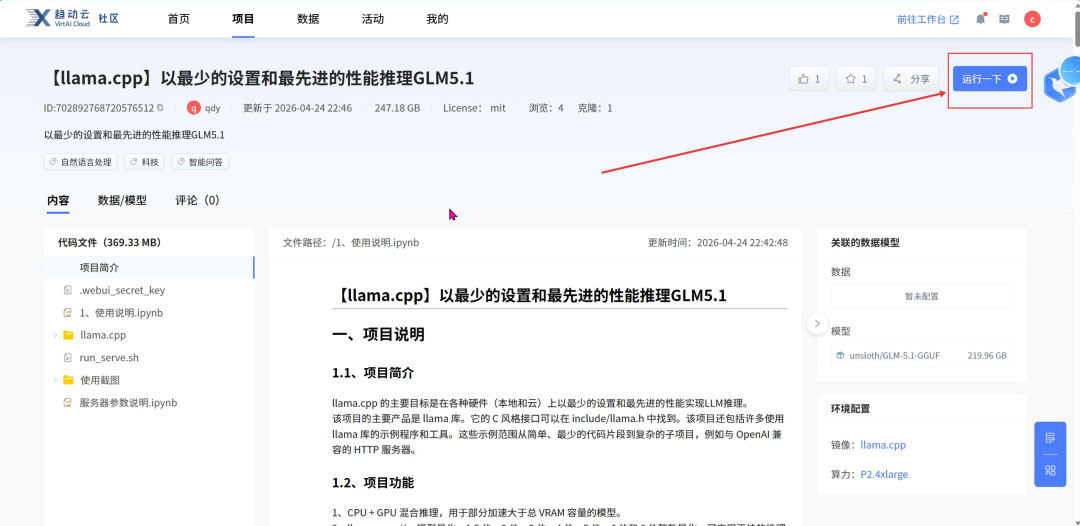Click the llama.cpp image link
Viewport: 1080px width, 526px height.
click(x=883, y=445)
